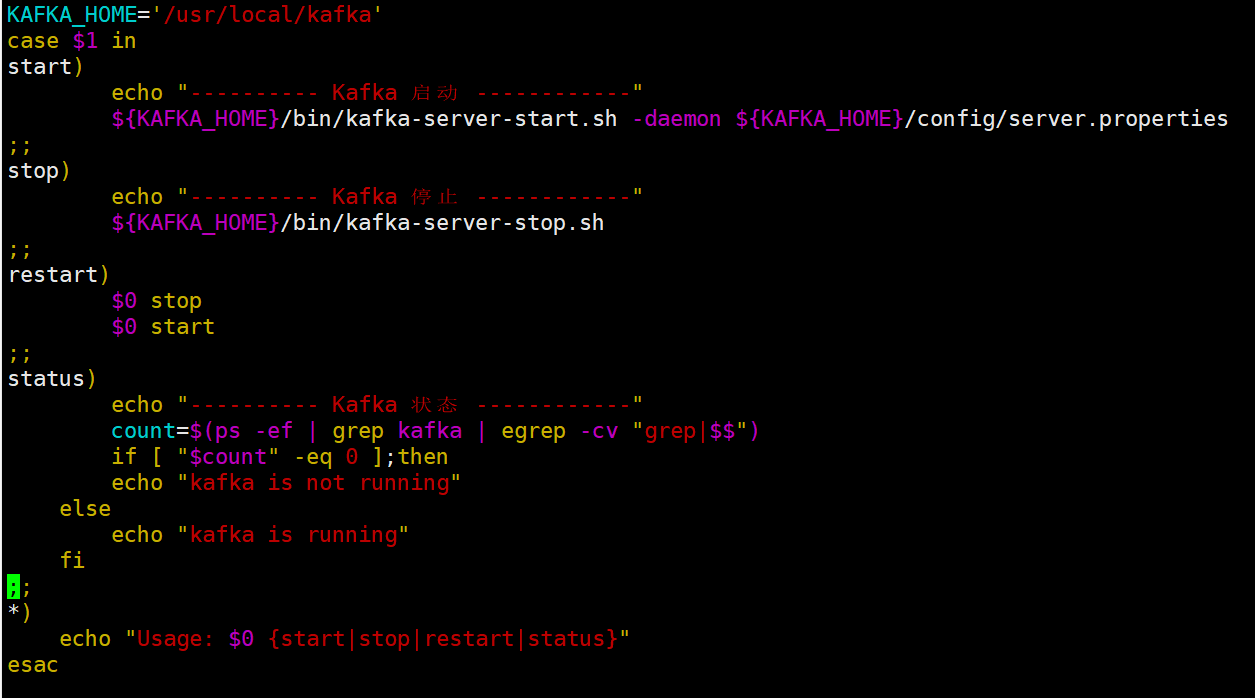Click "kafka is running" string

tap(293, 535)
